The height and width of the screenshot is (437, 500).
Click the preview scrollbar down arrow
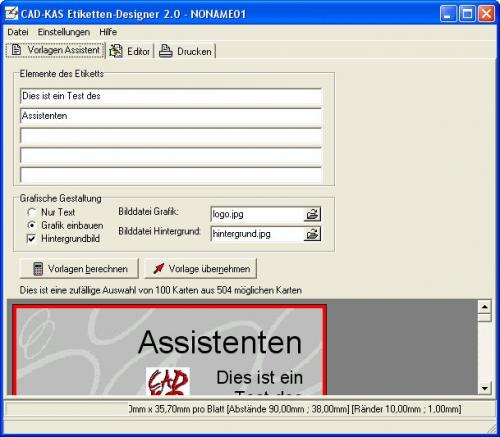coord(485,388)
